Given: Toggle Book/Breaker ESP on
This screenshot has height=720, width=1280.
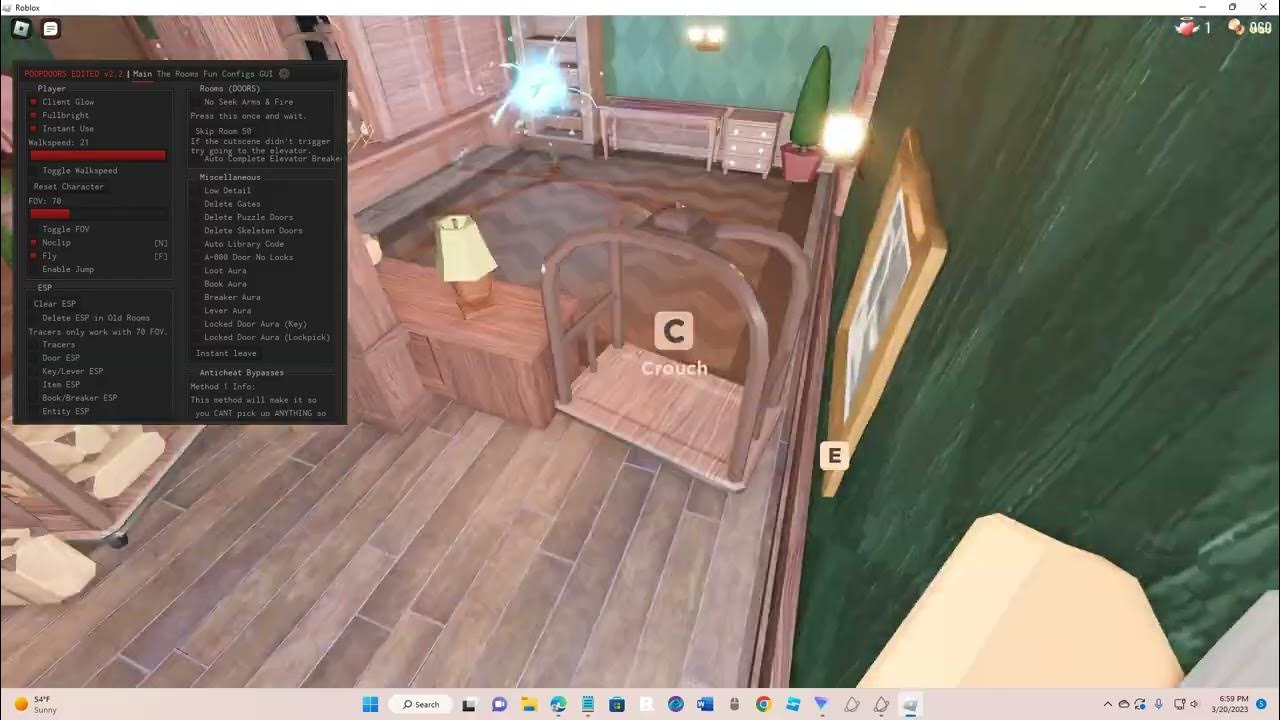Looking at the screenshot, I should click(x=34, y=398).
